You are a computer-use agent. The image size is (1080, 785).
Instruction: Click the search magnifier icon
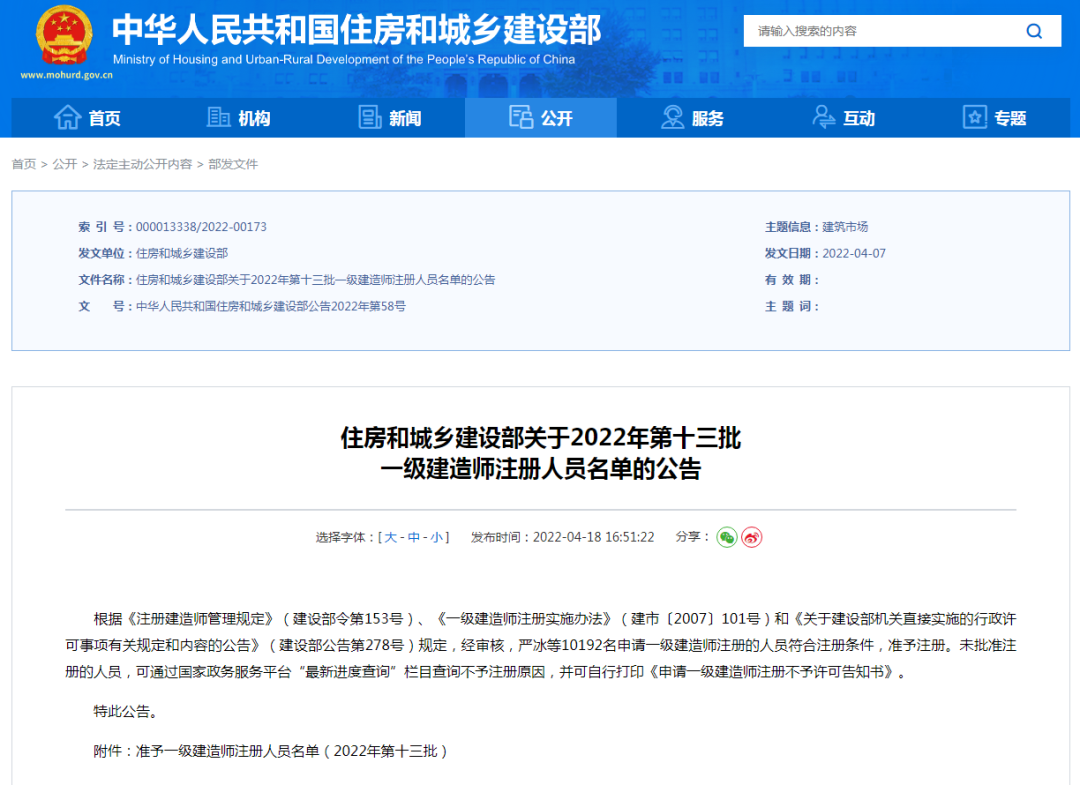1034,31
